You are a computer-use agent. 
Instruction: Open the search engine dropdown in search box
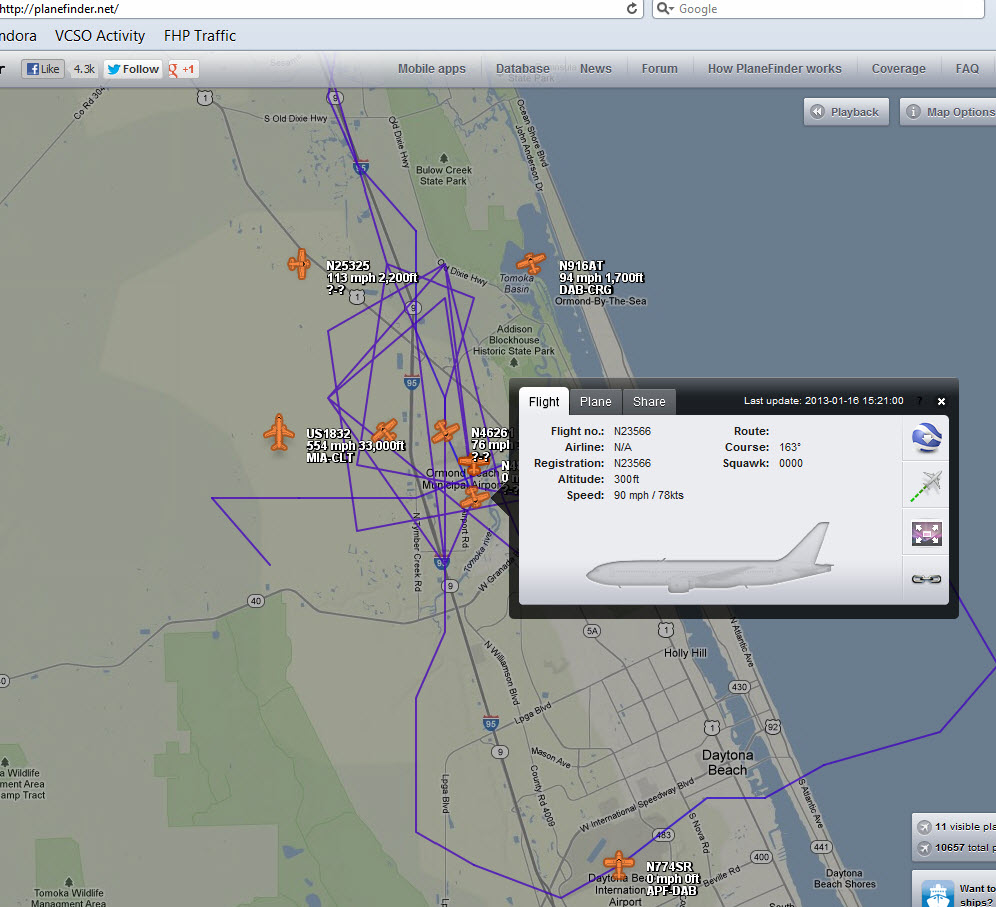point(667,9)
